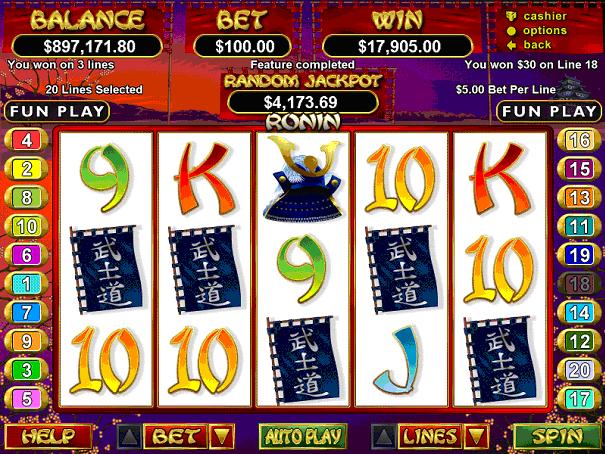Spin the reels with SPIN button

click(558, 436)
